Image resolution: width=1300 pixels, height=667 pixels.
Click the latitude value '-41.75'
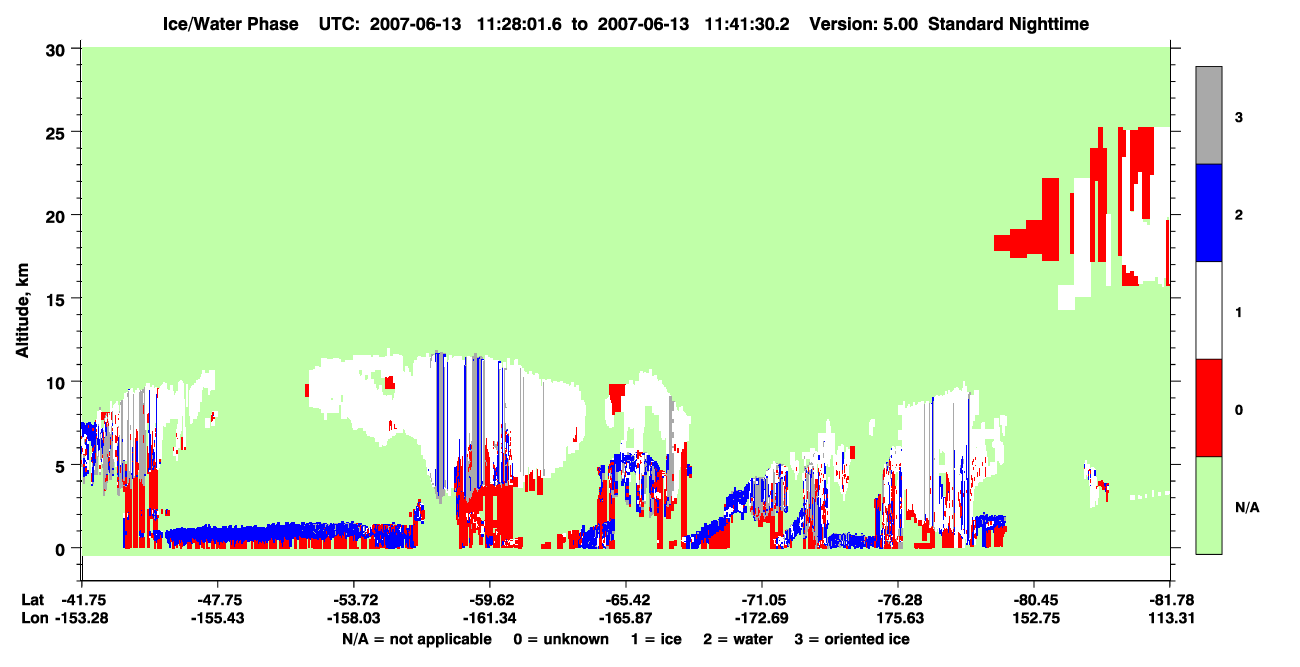(81, 600)
